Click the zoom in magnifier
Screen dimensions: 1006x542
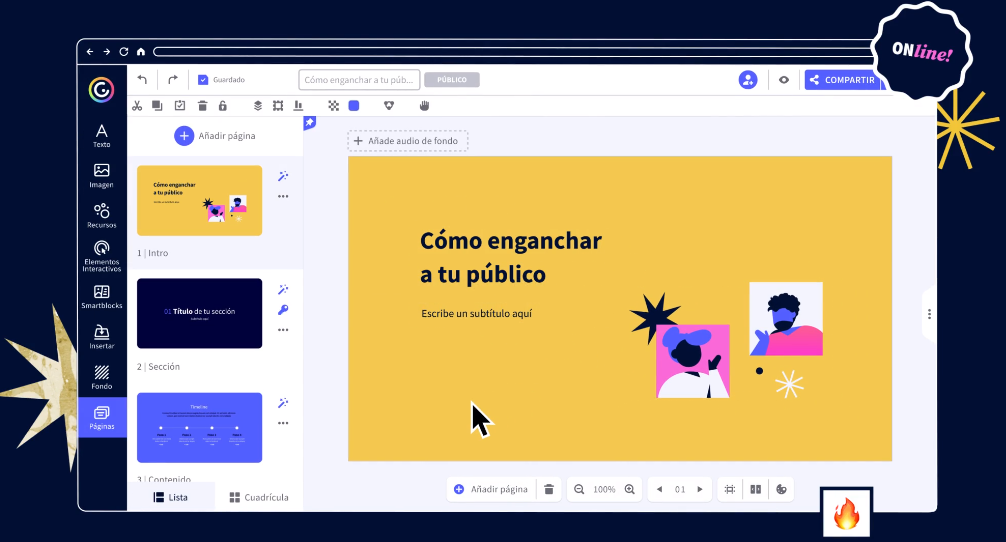point(630,489)
